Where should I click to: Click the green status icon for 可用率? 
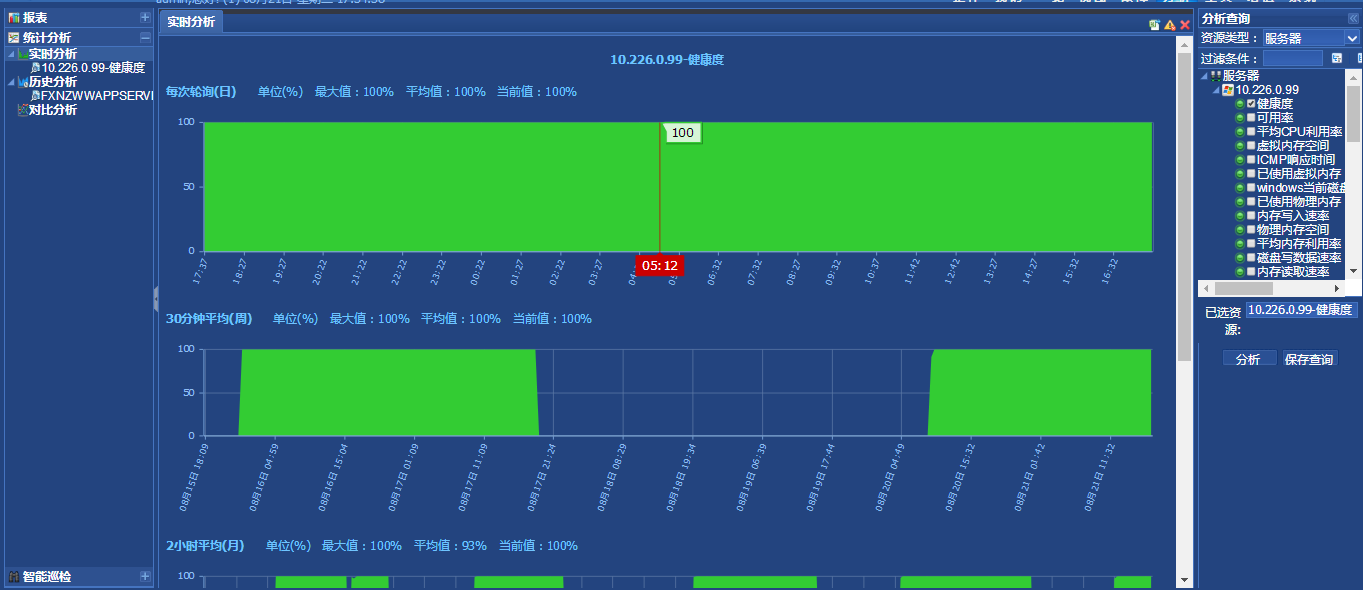pyautogui.click(x=1240, y=117)
